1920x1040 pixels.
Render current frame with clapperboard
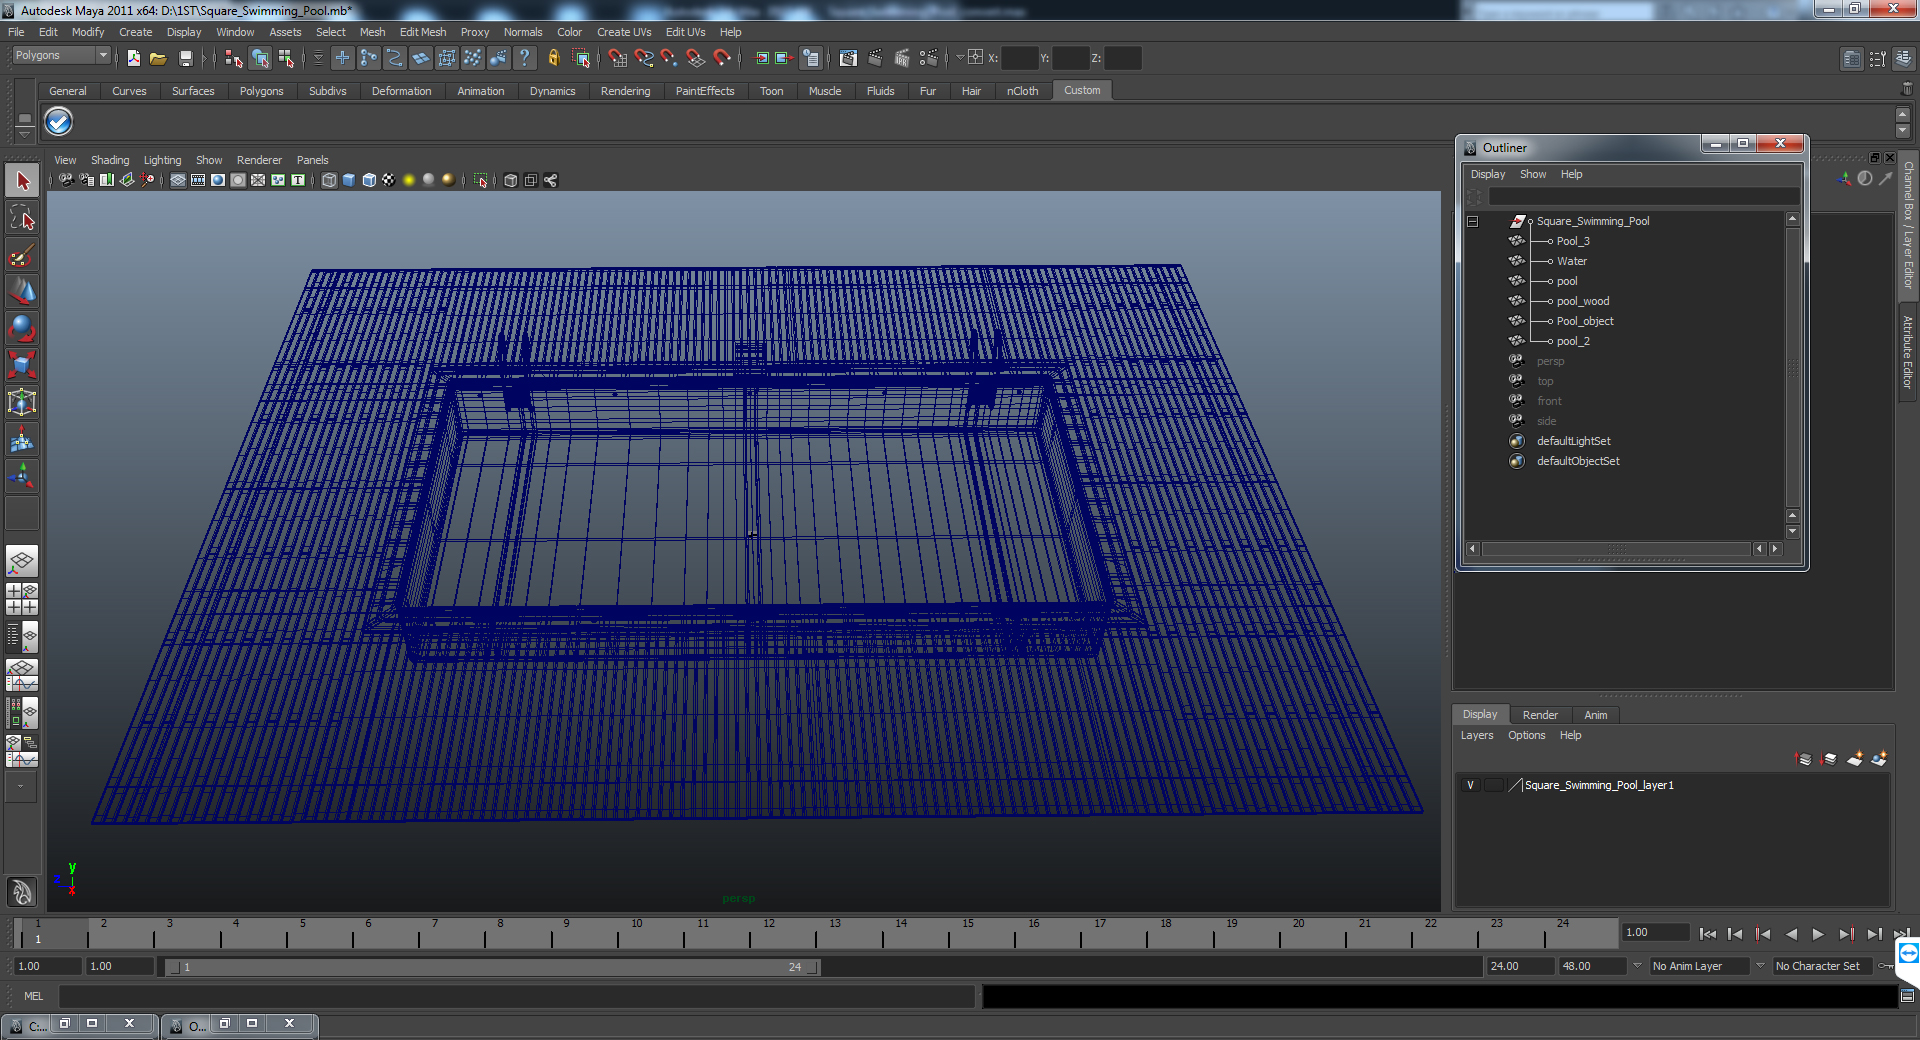875,58
